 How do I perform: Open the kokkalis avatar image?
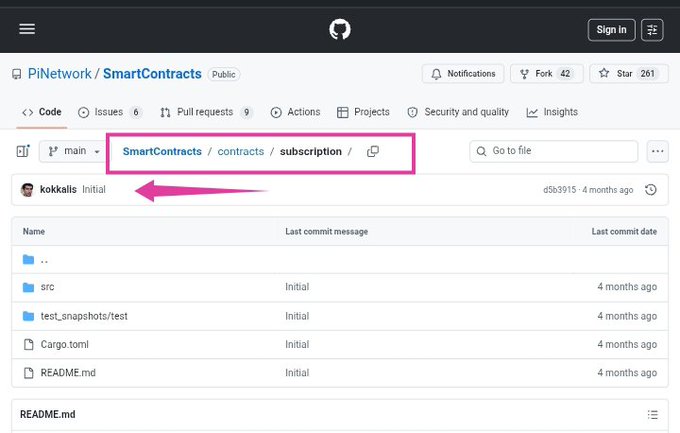coord(27,190)
